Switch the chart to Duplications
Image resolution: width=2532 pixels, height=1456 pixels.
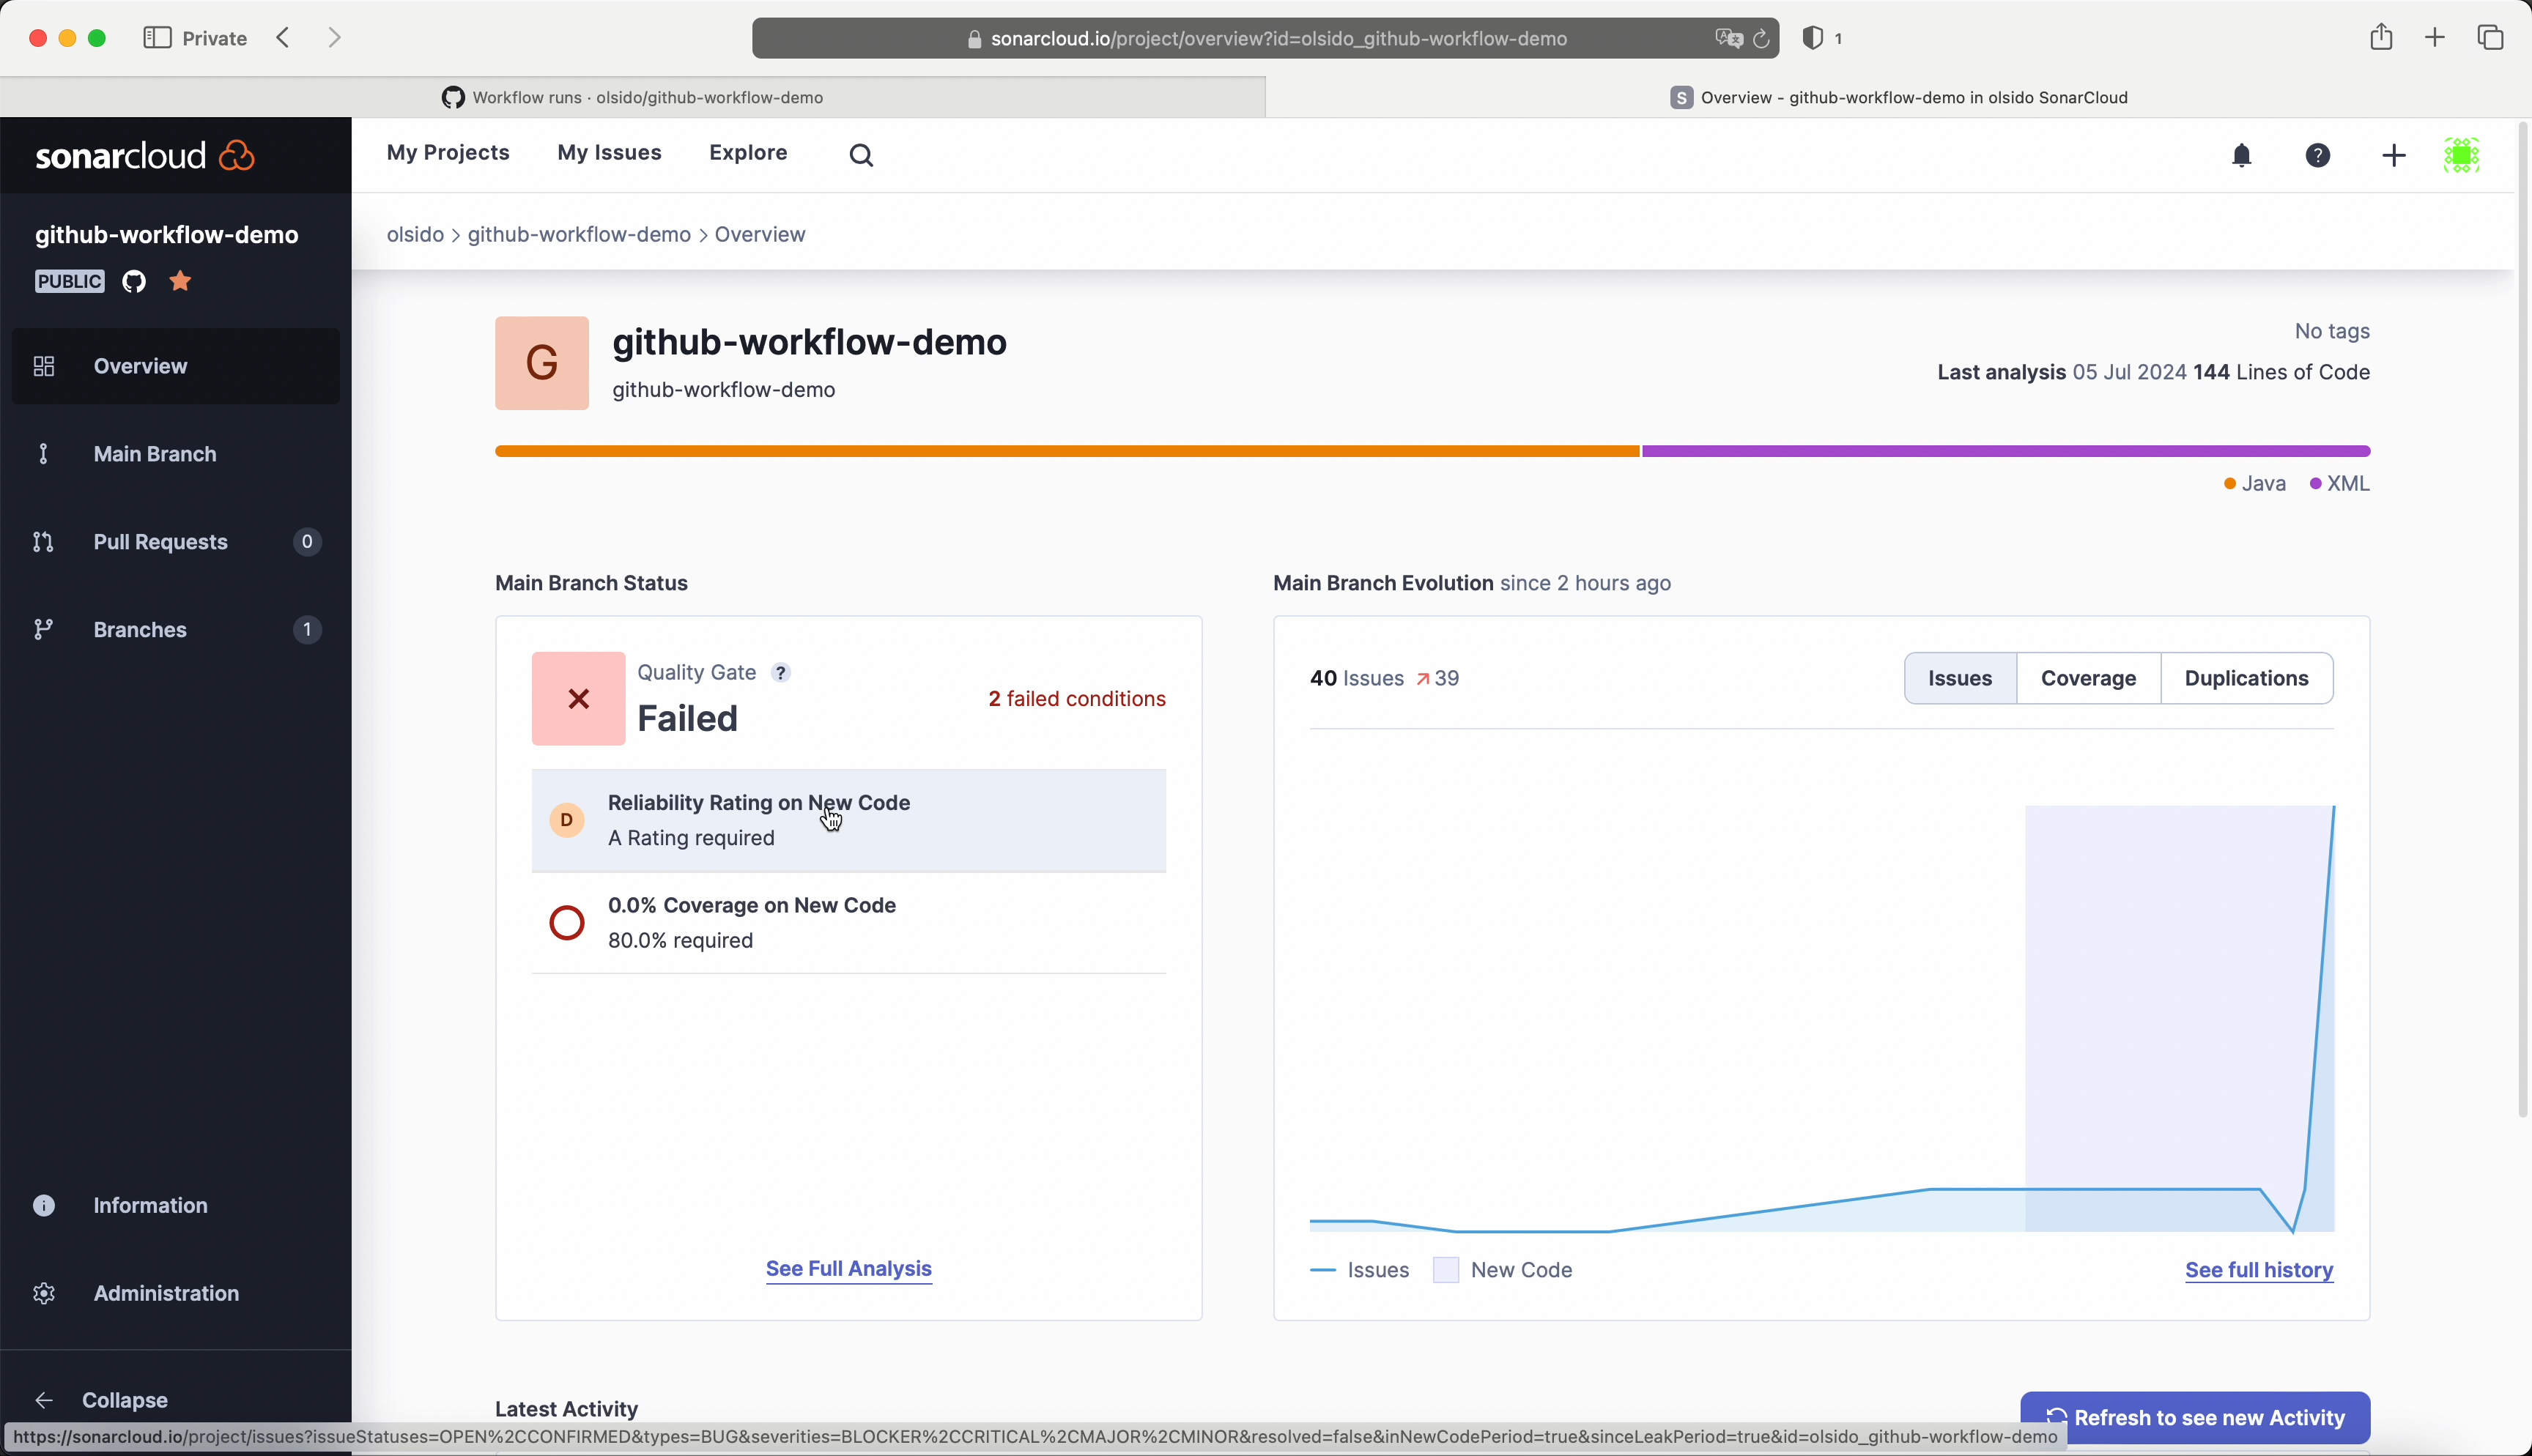pyautogui.click(x=2246, y=678)
